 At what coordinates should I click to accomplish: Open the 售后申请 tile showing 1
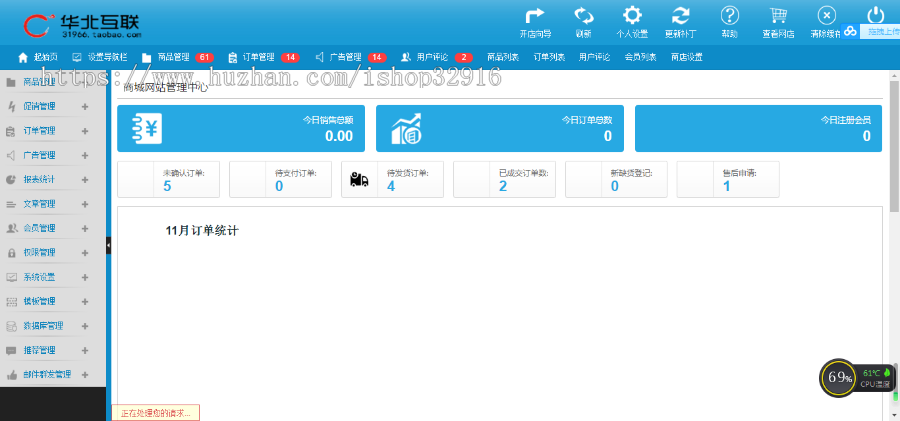coord(728,179)
